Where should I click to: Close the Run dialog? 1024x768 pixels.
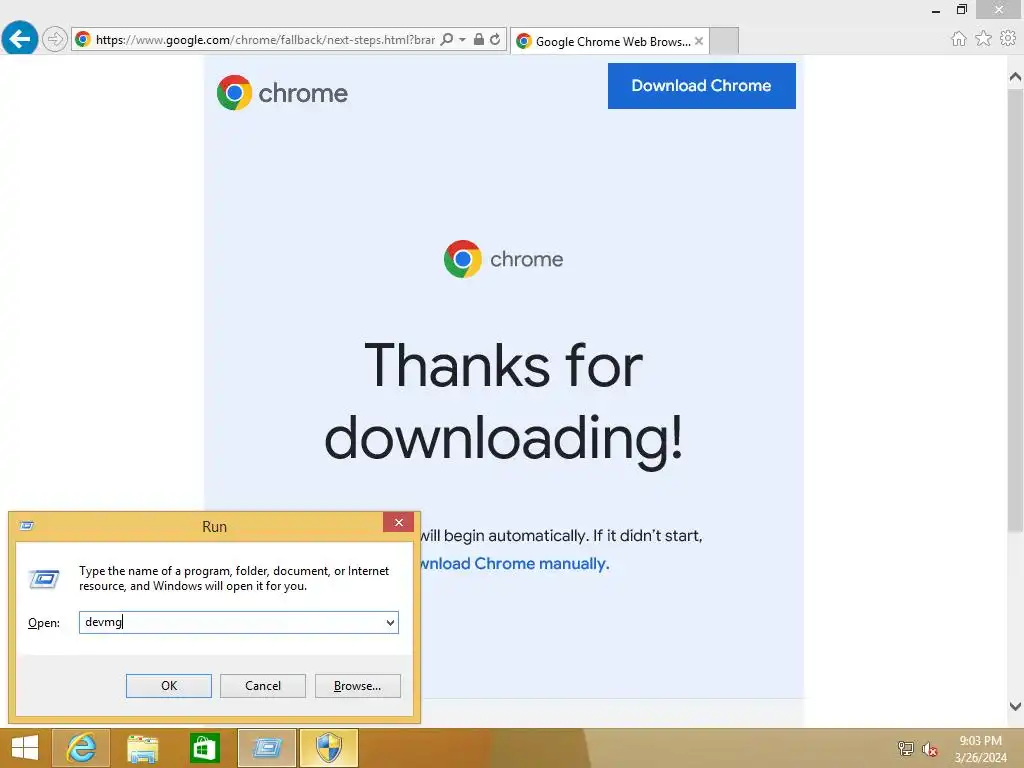[x=398, y=522]
